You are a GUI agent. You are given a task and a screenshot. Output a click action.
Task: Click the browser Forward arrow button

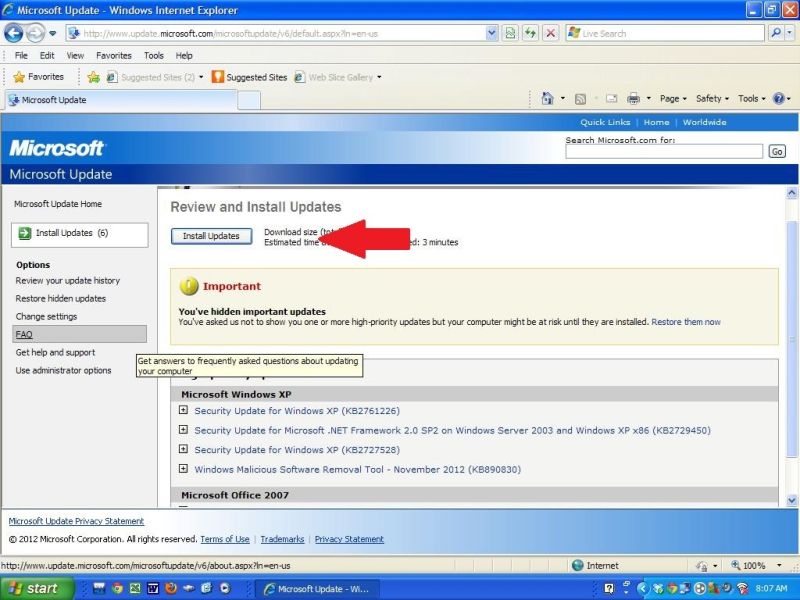pyautogui.click(x=35, y=34)
